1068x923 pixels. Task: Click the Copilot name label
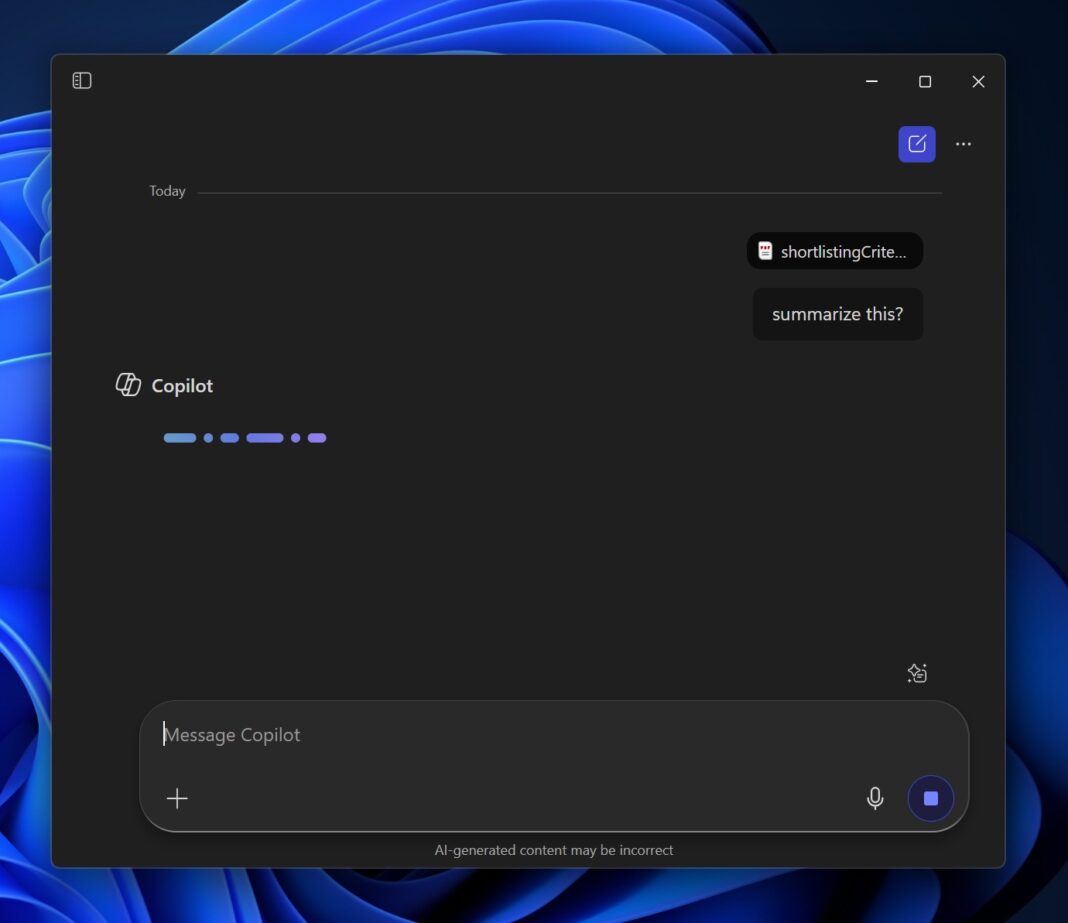(182, 385)
